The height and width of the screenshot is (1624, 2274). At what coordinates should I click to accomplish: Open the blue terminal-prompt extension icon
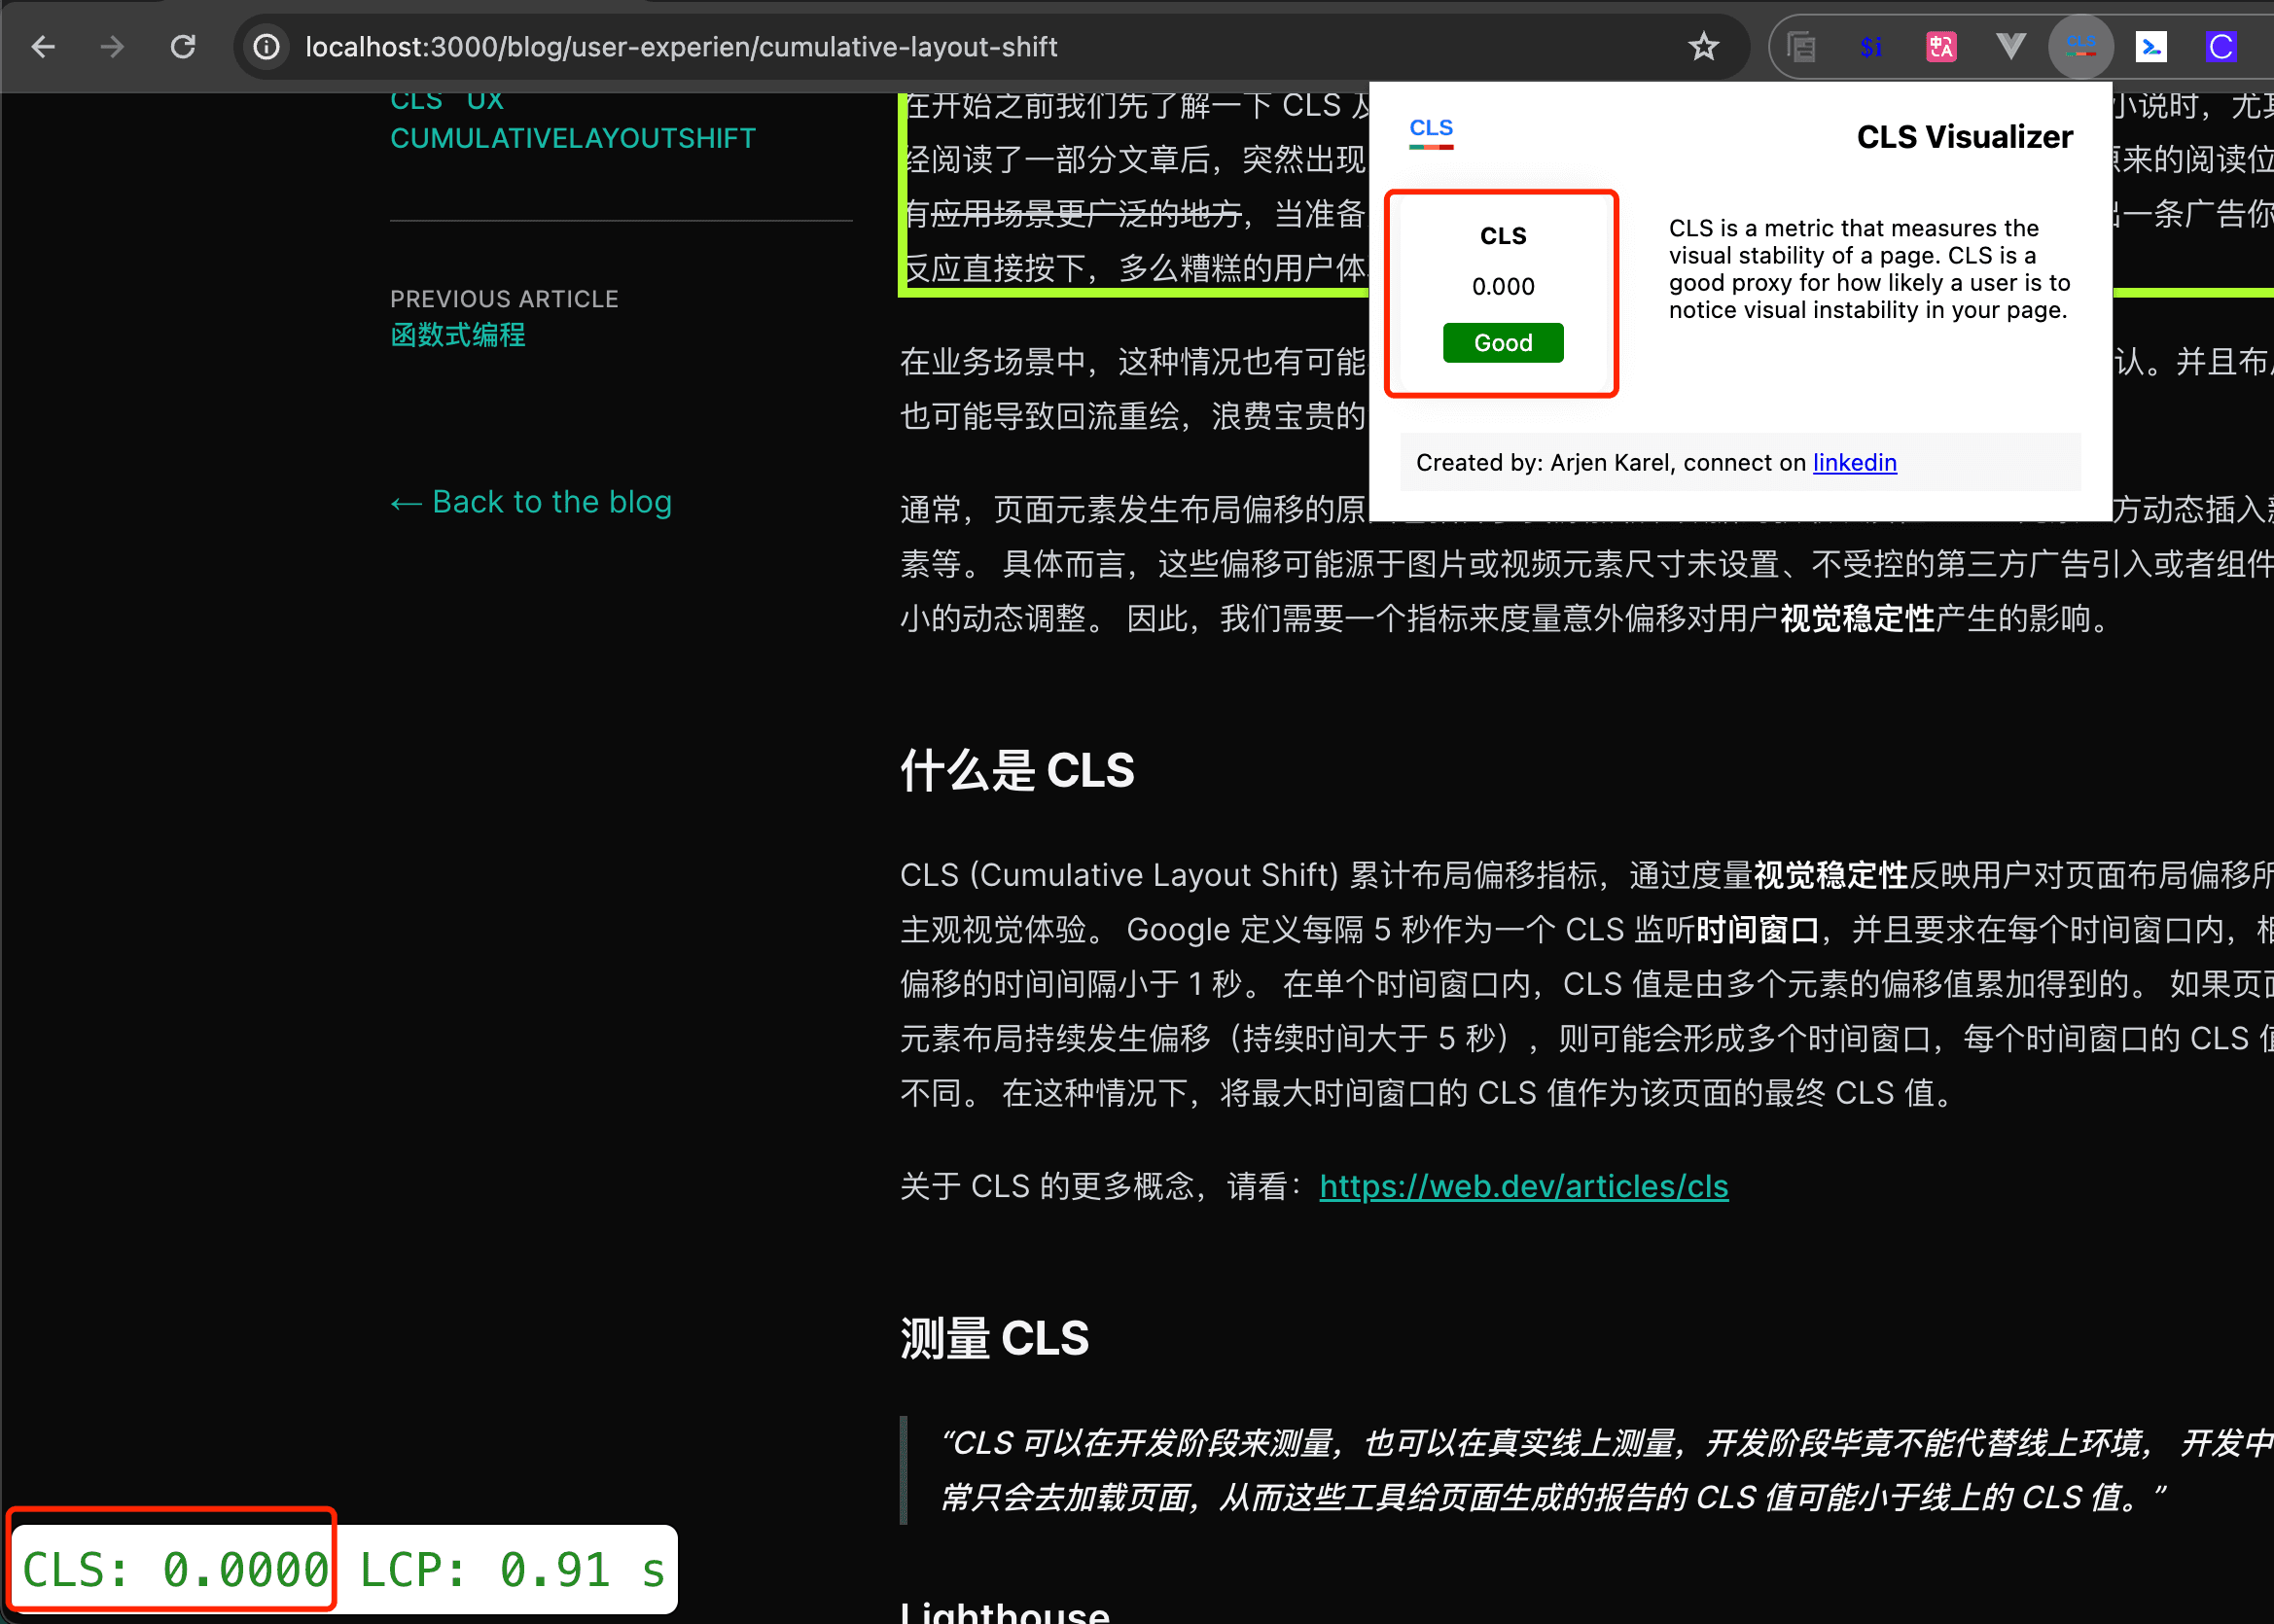coord(2151,47)
